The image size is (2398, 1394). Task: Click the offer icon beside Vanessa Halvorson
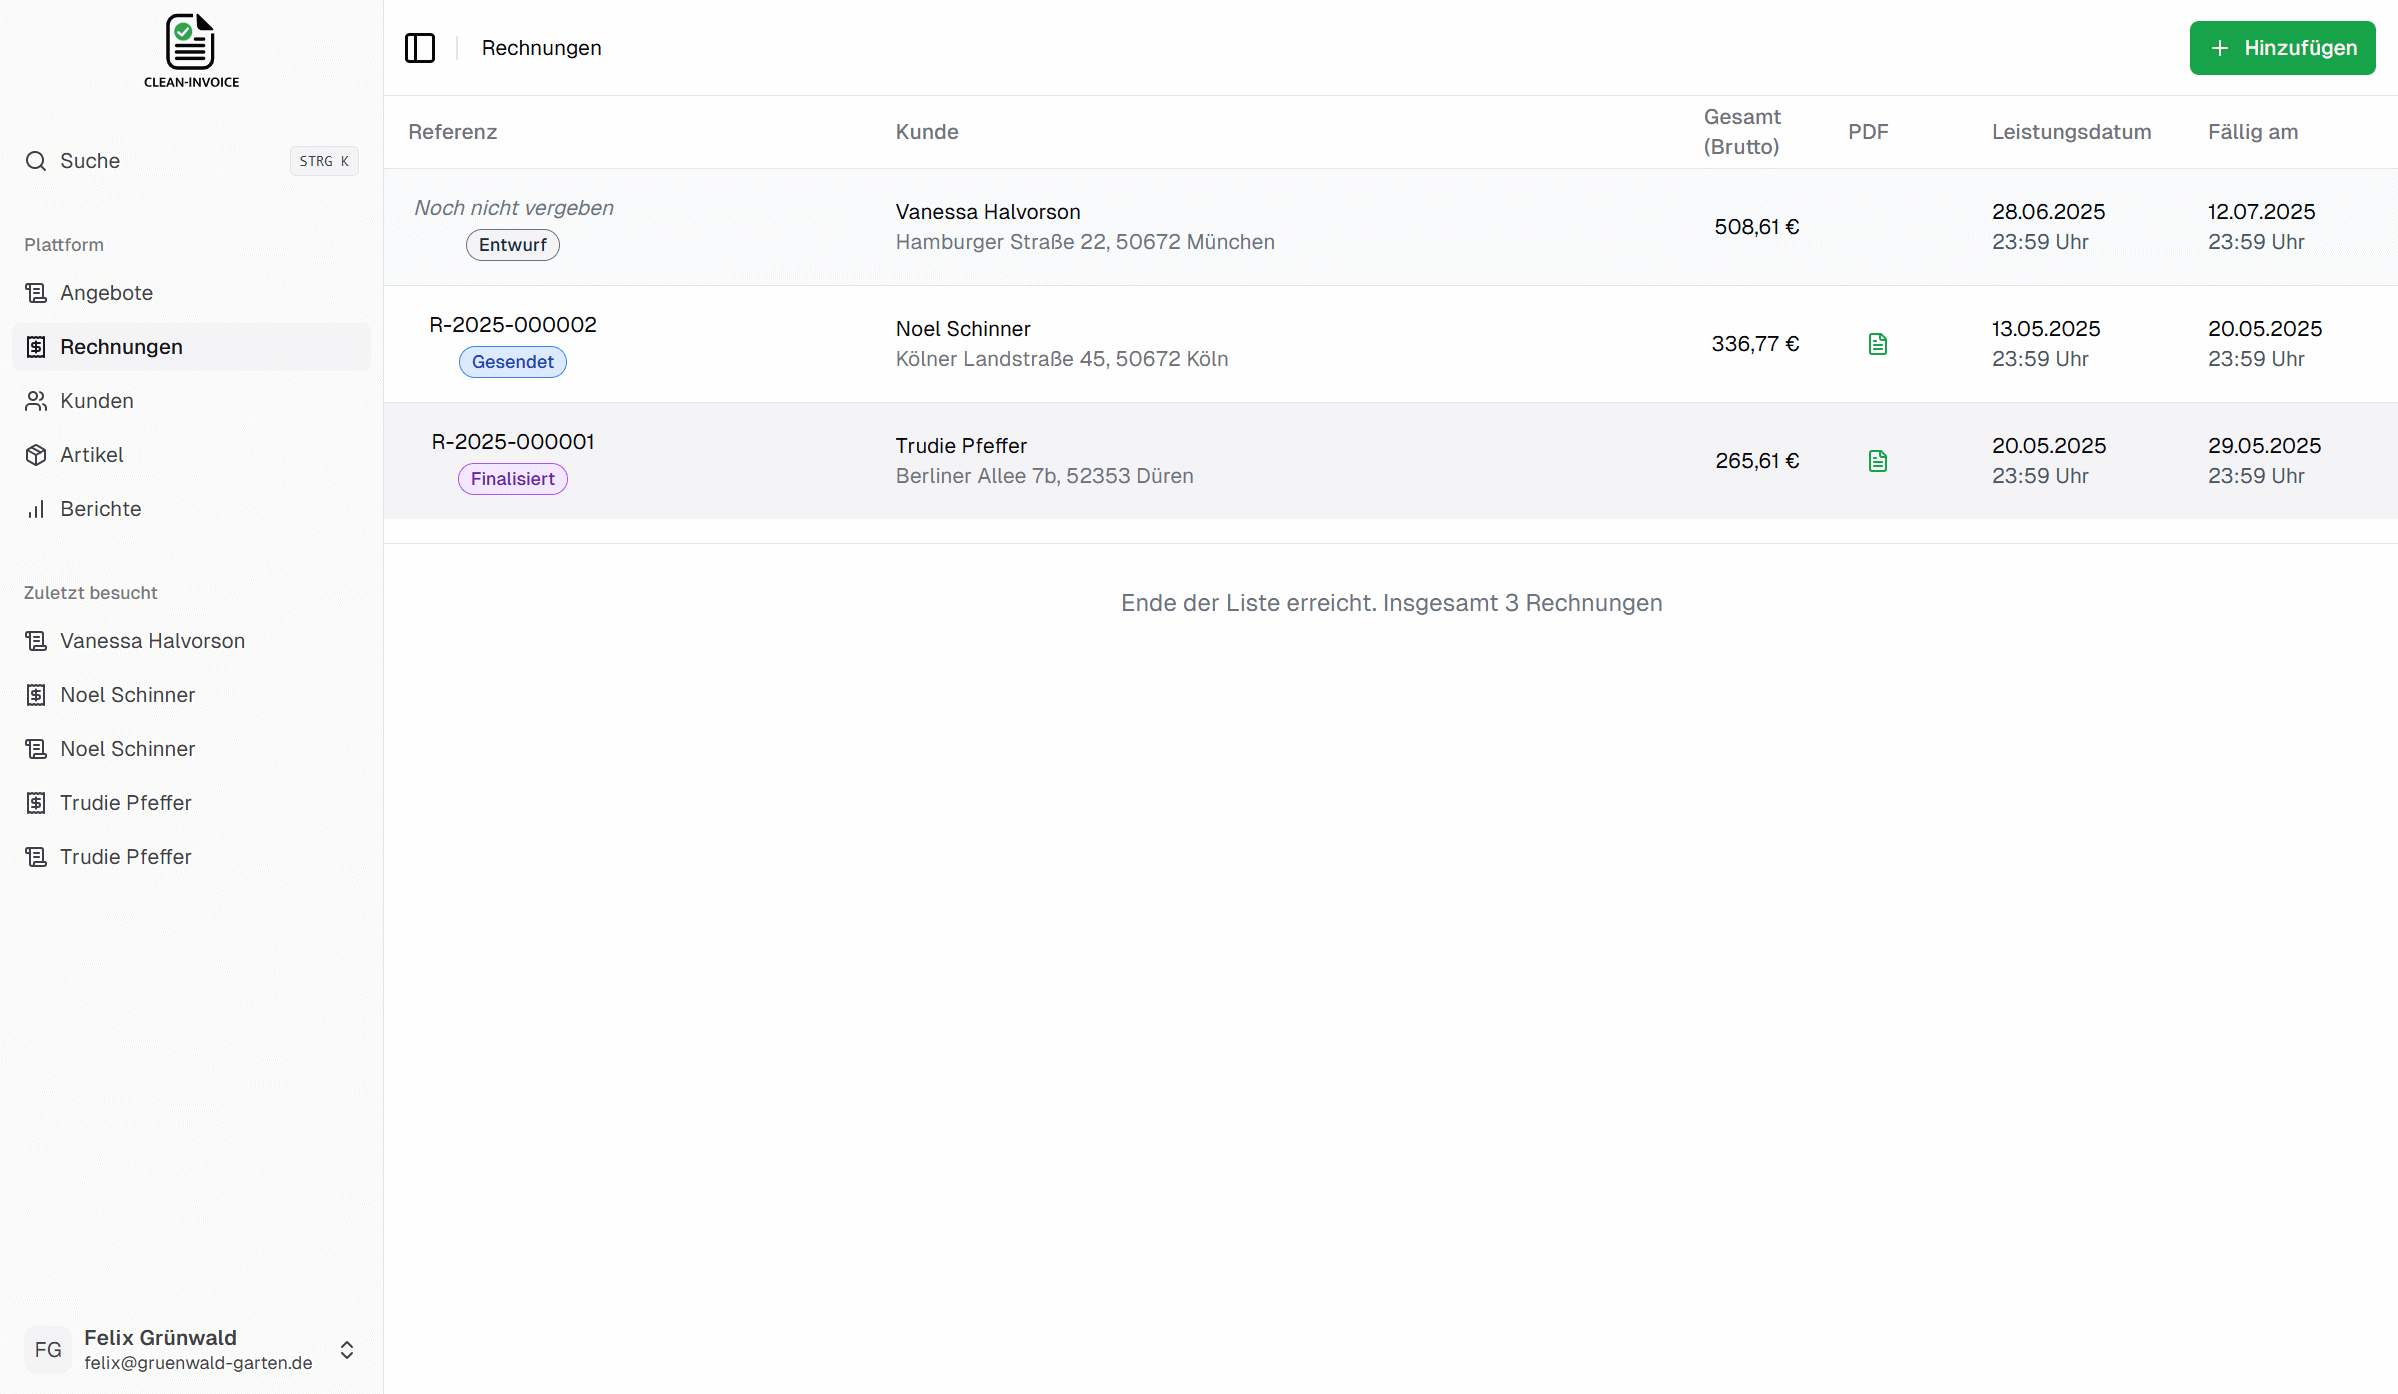(36, 641)
